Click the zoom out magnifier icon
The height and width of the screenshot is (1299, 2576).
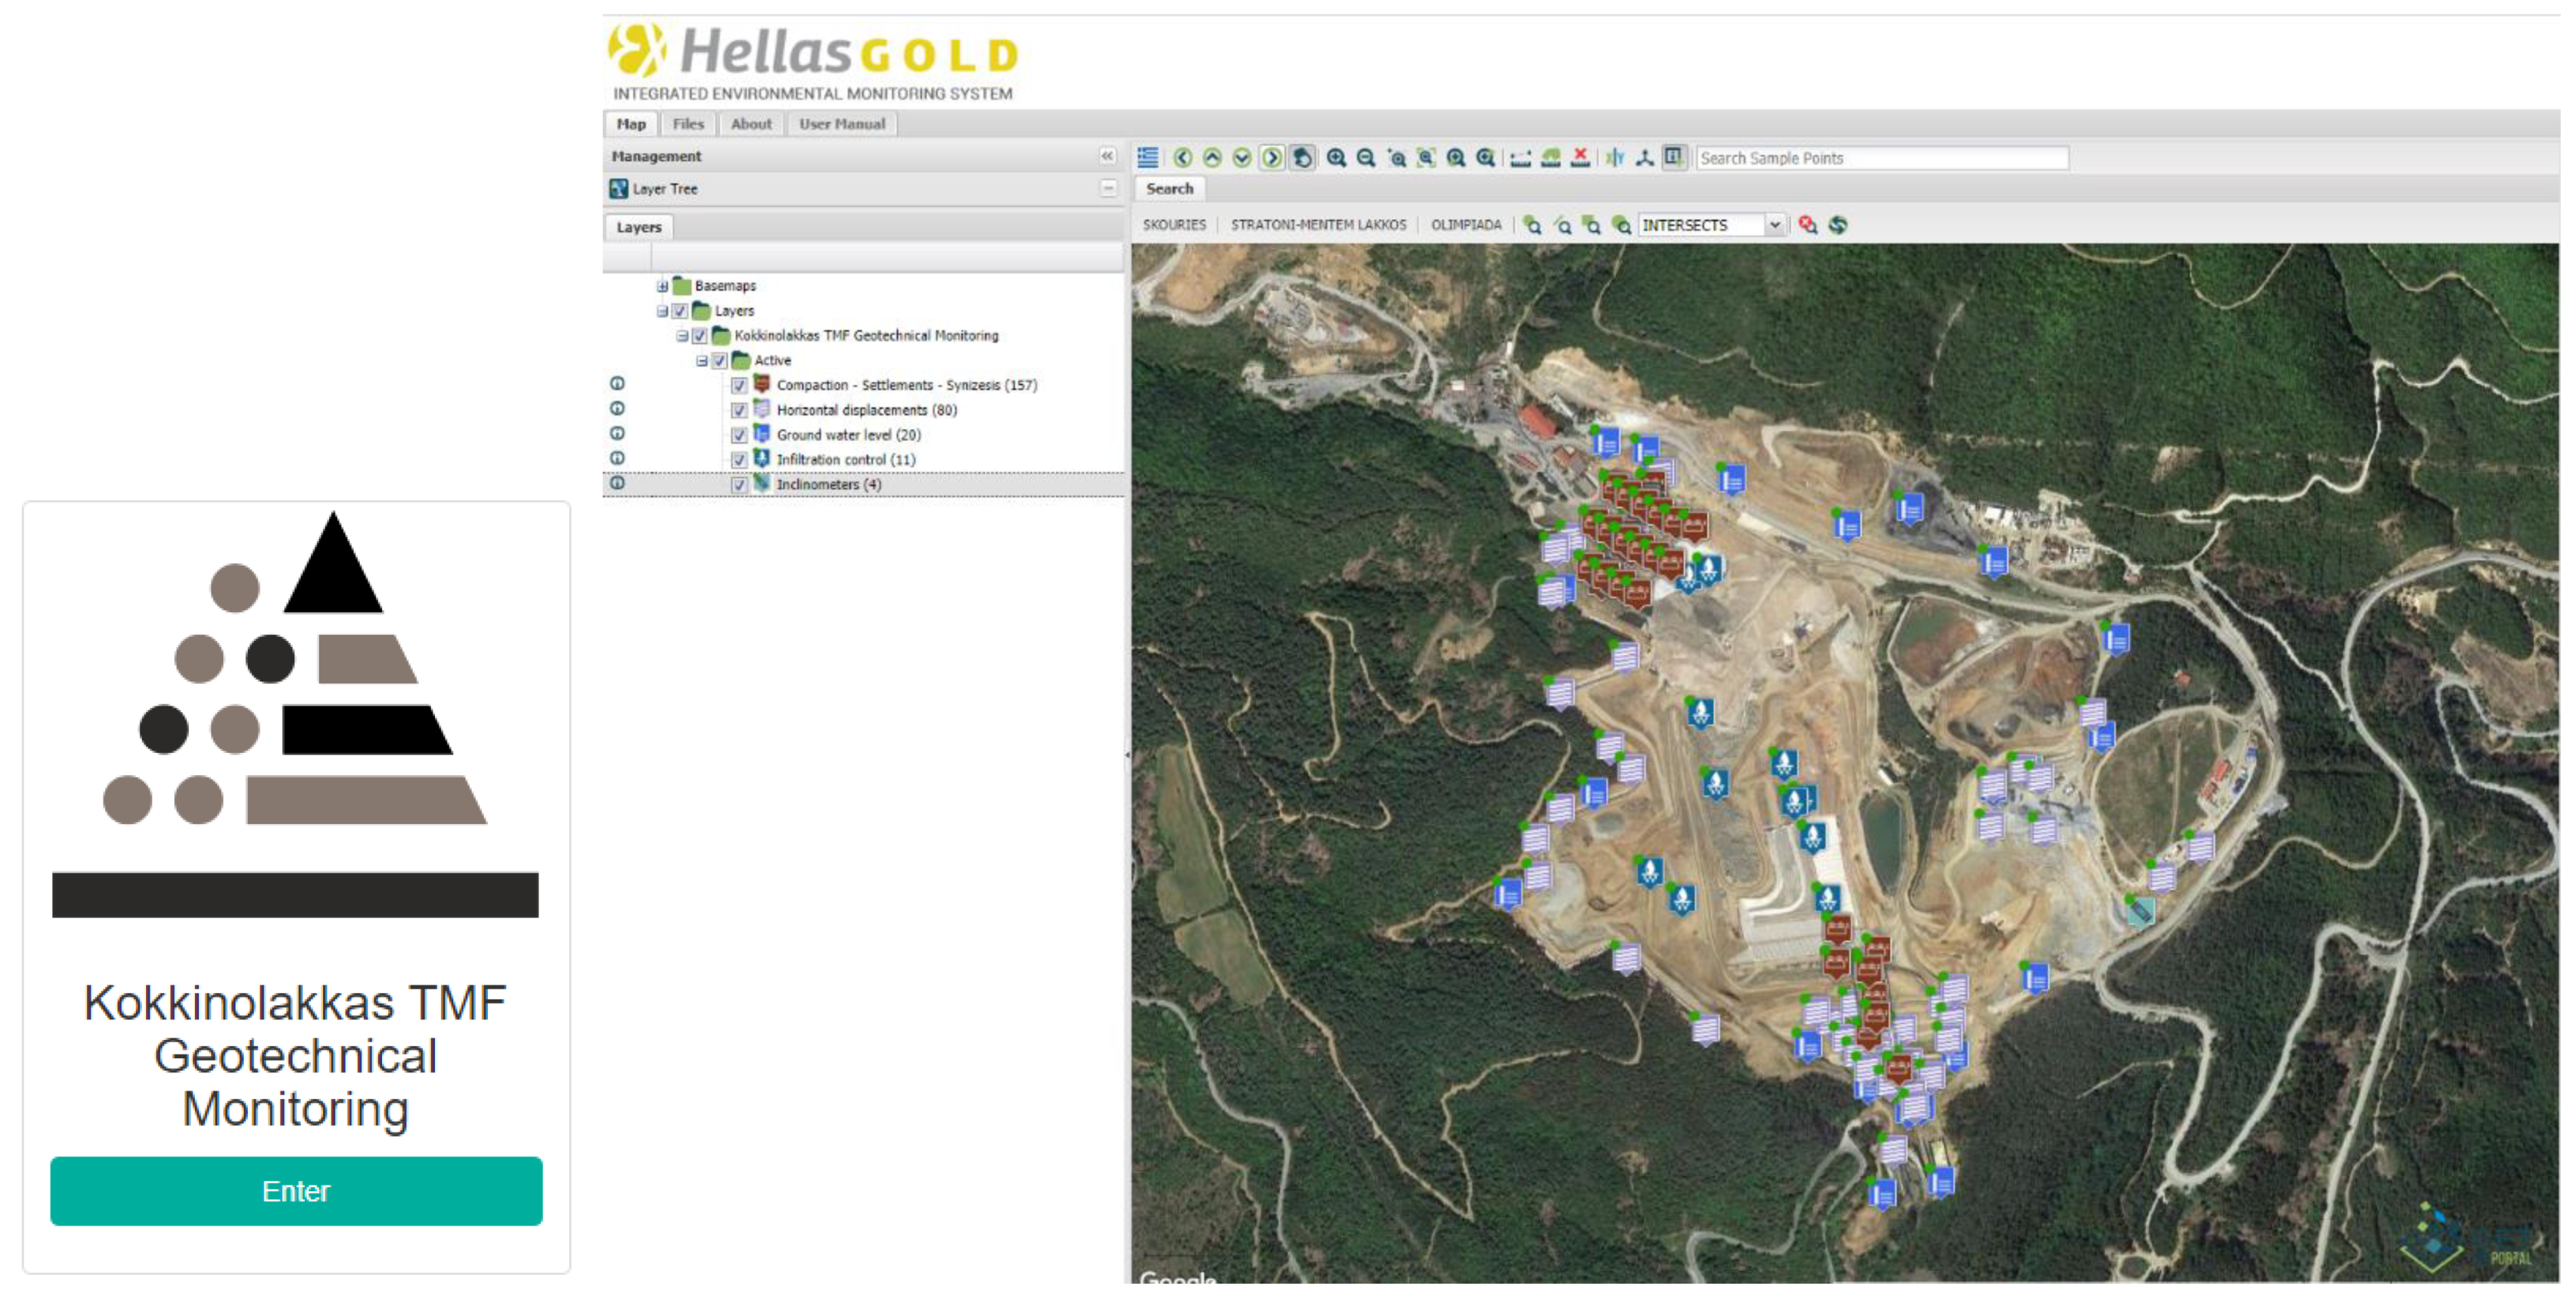1365,158
